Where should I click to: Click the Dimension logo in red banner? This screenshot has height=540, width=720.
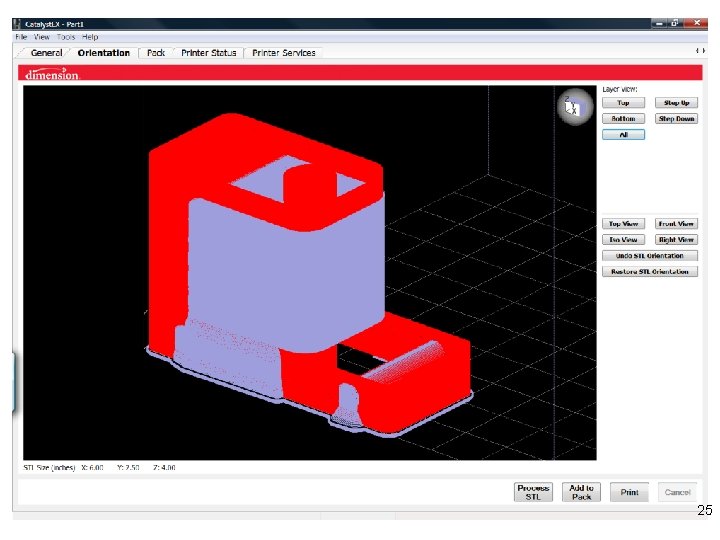[52, 74]
